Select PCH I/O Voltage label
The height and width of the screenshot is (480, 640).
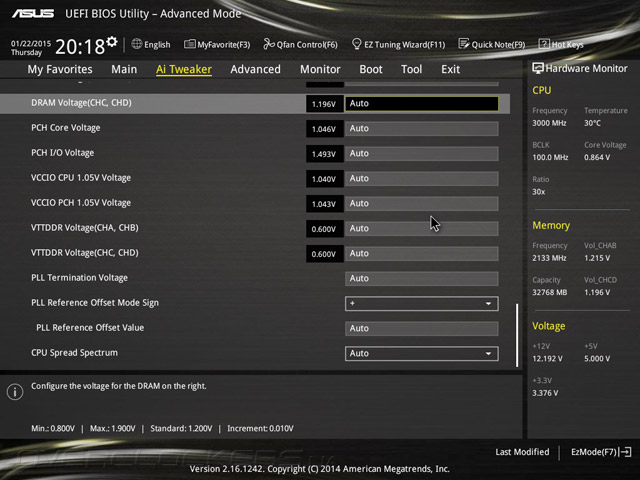[62, 153]
